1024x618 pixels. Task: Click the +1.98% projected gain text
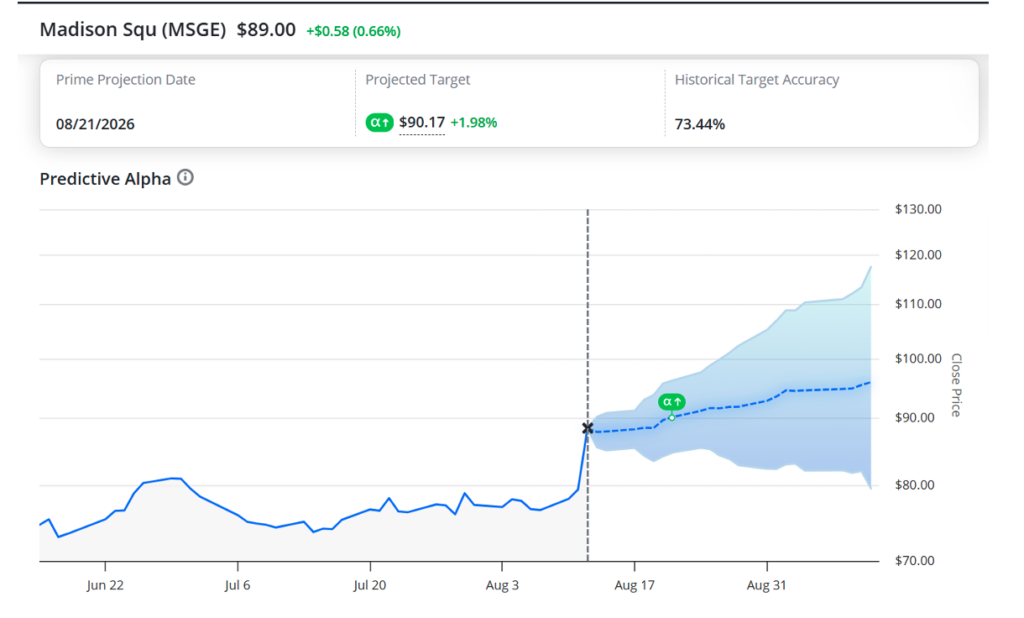473,122
